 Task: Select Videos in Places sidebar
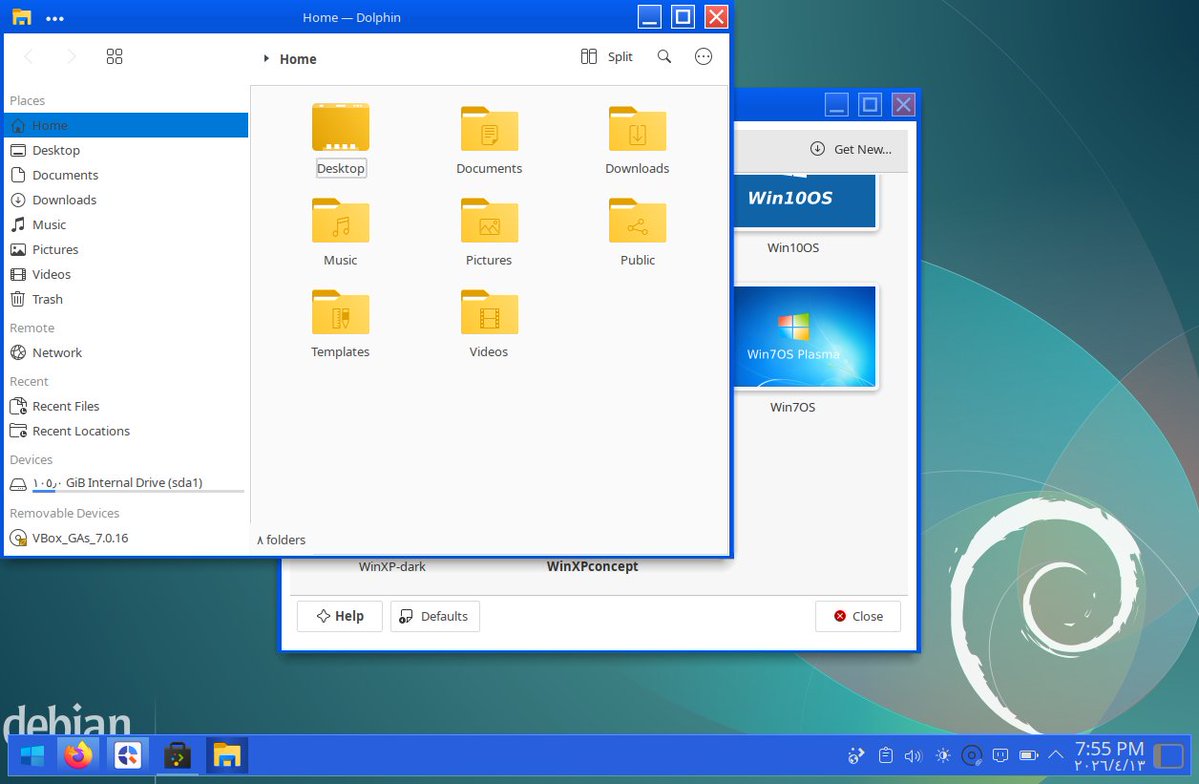point(126,275)
